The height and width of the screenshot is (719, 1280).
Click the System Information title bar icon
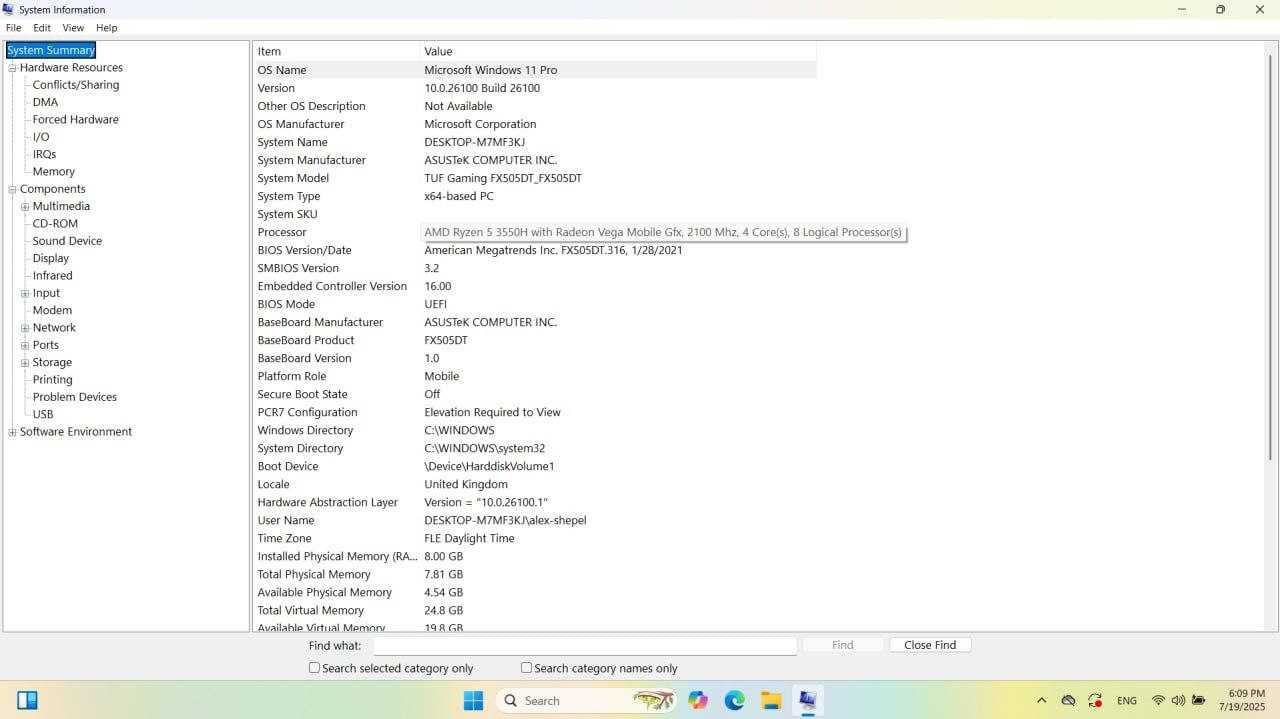pos(9,9)
